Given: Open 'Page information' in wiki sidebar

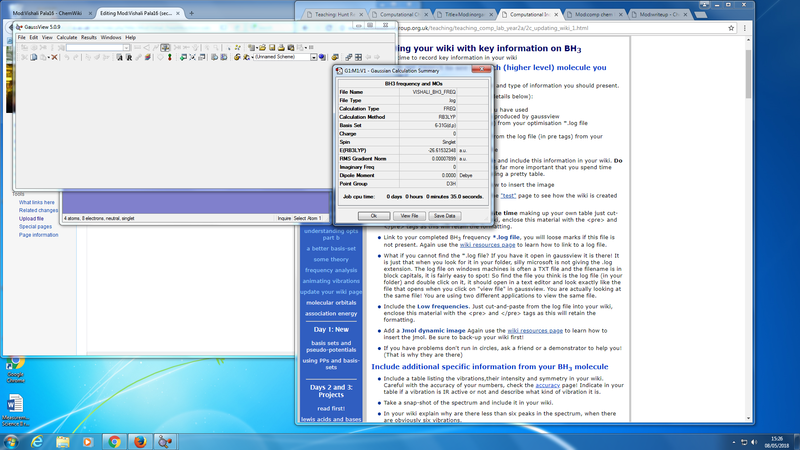Looking at the screenshot, I should point(39,235).
